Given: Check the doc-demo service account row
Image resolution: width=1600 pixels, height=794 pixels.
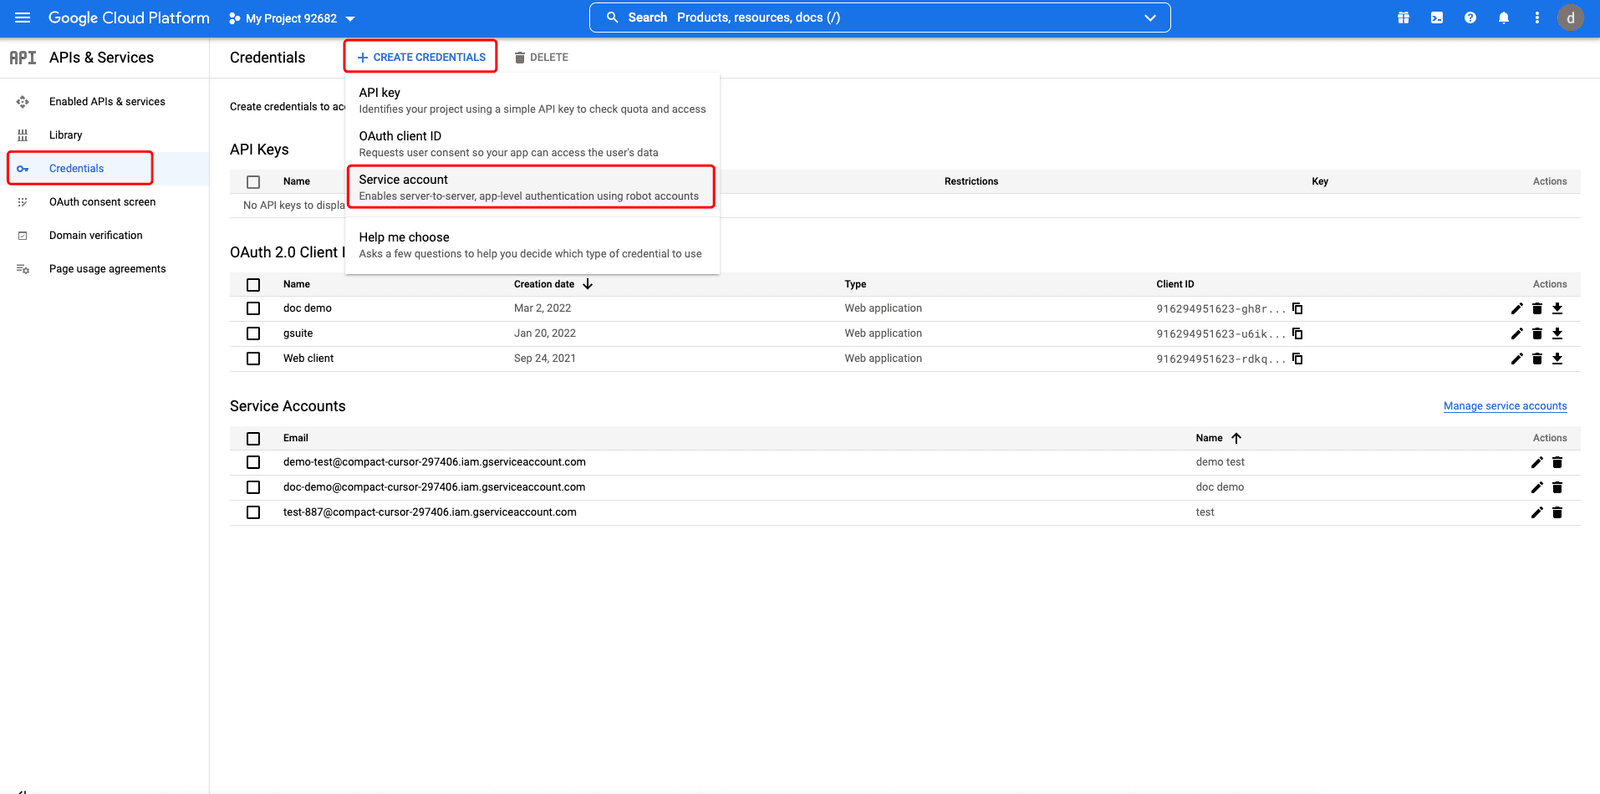Looking at the screenshot, I should (253, 488).
